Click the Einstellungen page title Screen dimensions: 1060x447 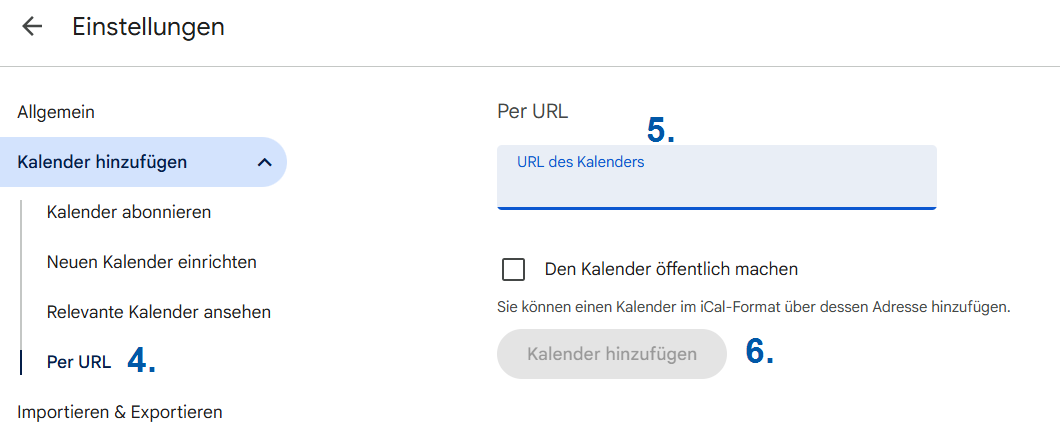(148, 27)
